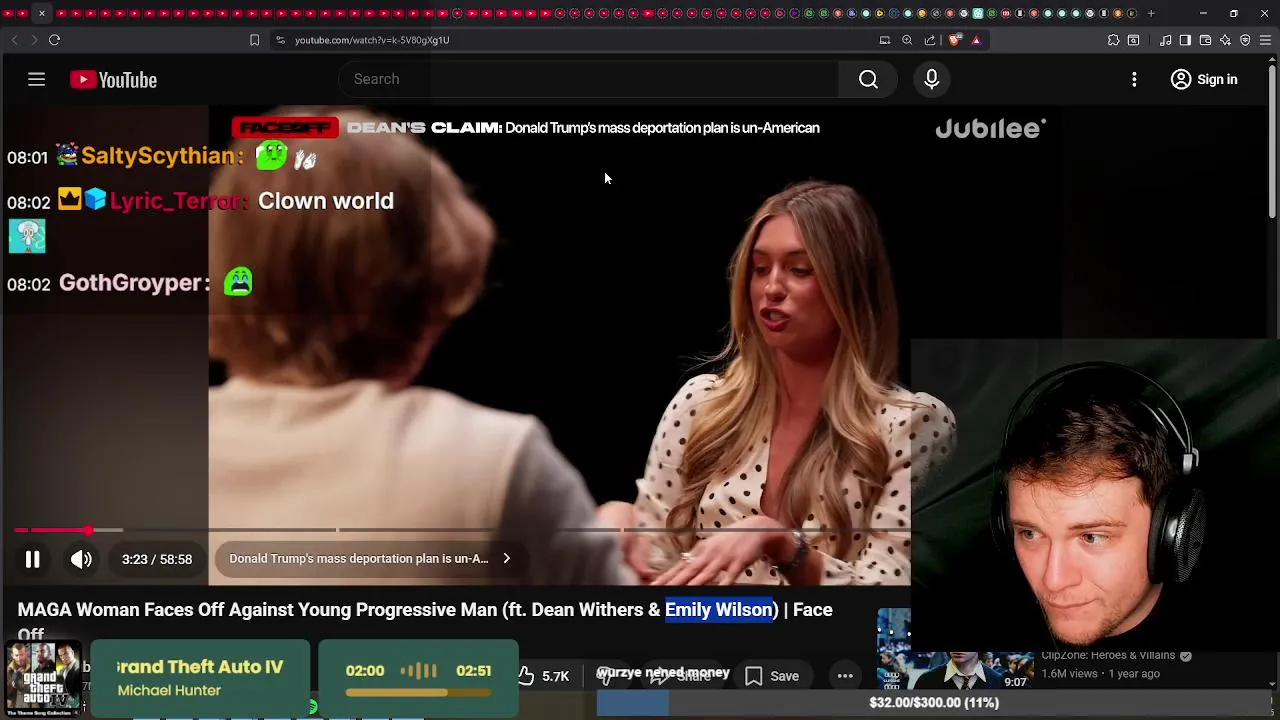This screenshot has height=720, width=1280.
Task: Go forward in browser history
Action: (33, 40)
